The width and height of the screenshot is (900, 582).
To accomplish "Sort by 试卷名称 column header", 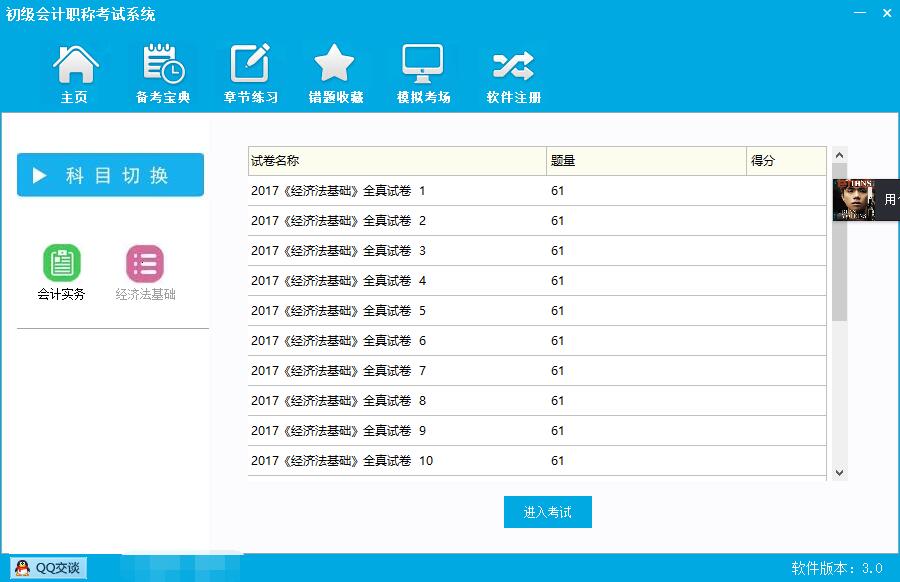I will pyautogui.click(x=397, y=161).
